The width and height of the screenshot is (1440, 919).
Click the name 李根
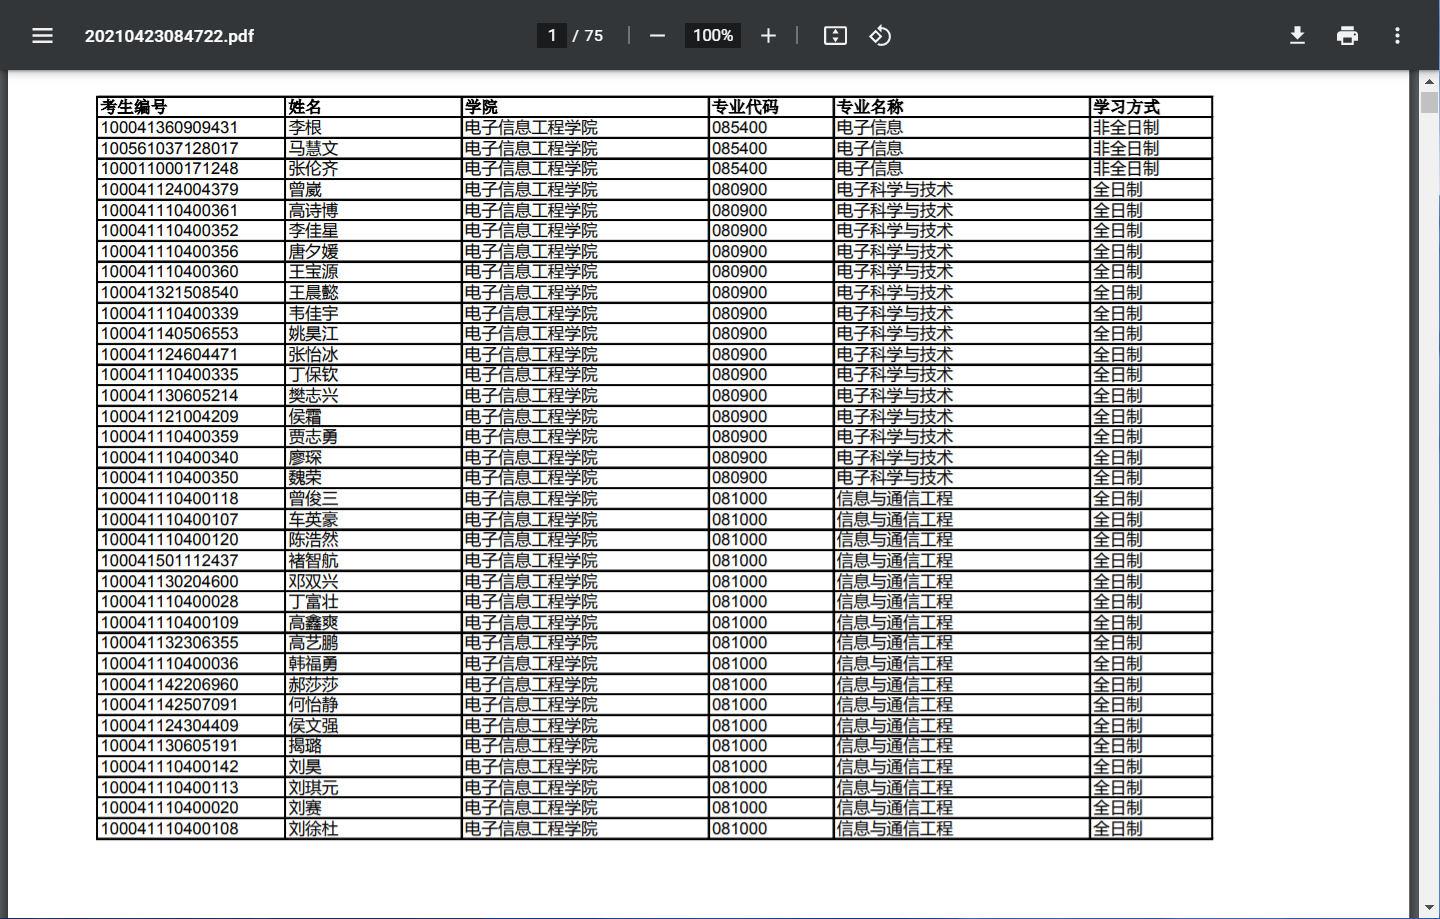[x=305, y=128]
